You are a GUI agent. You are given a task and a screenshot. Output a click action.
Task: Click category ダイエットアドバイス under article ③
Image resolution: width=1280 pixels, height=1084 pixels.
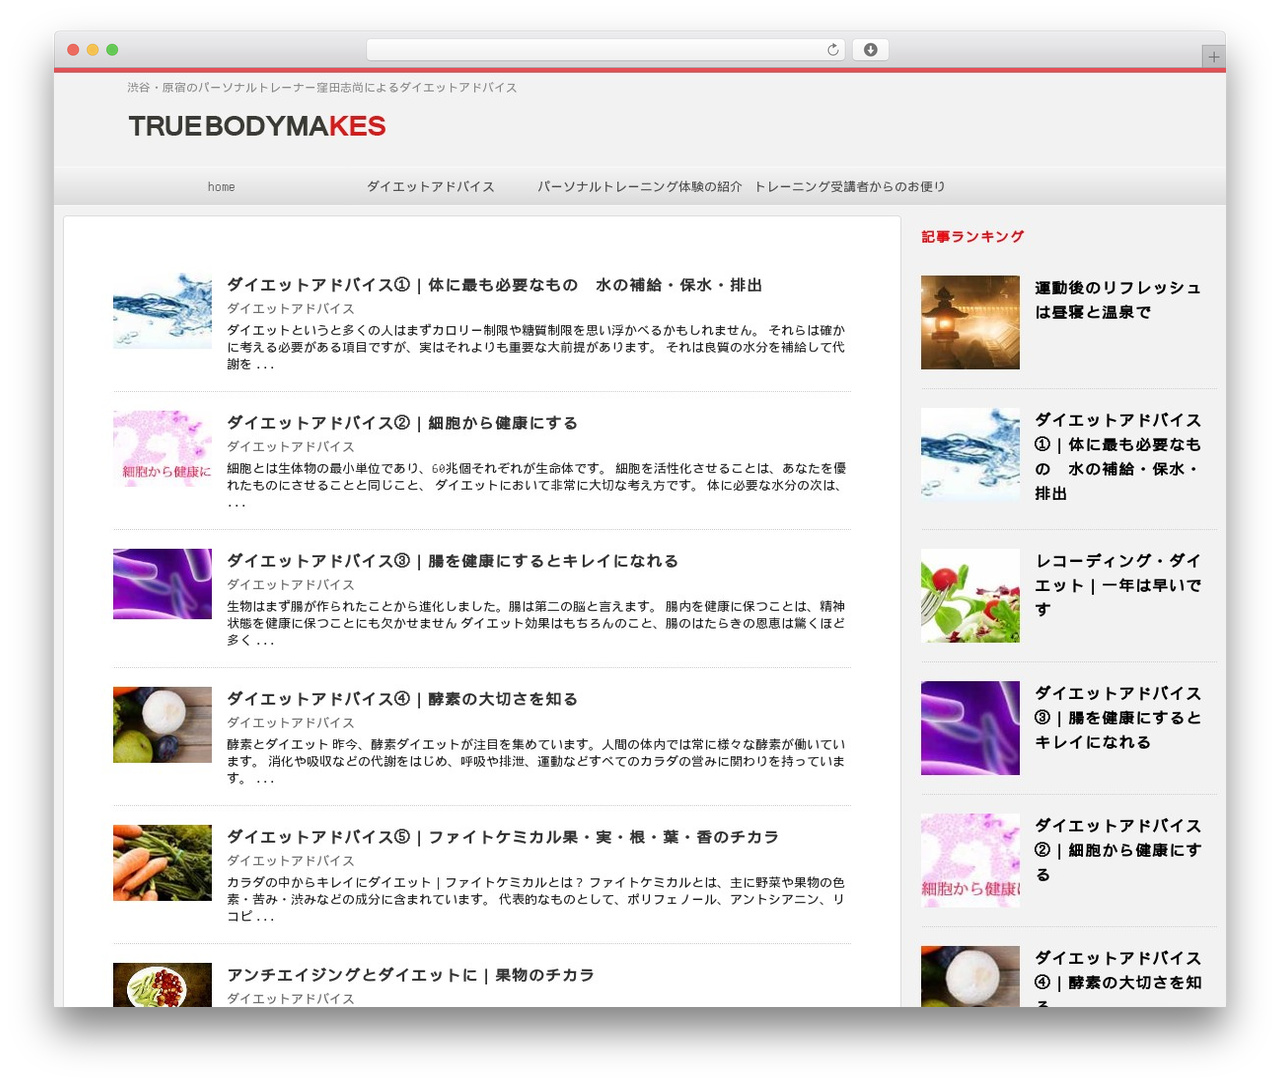290,585
